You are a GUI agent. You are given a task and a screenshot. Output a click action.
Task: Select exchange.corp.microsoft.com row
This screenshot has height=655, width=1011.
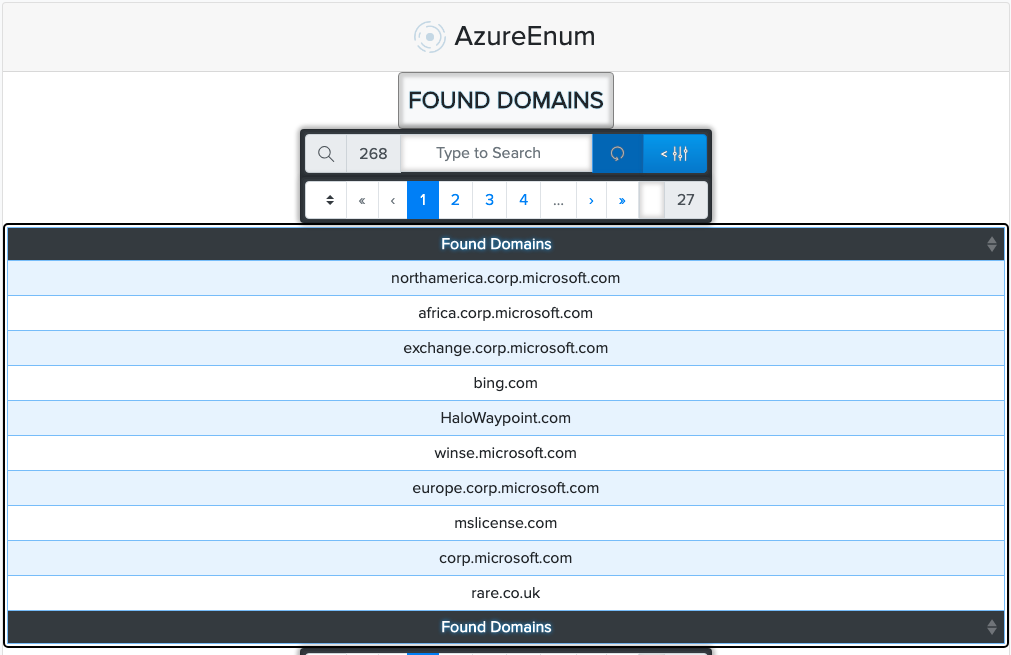[506, 348]
